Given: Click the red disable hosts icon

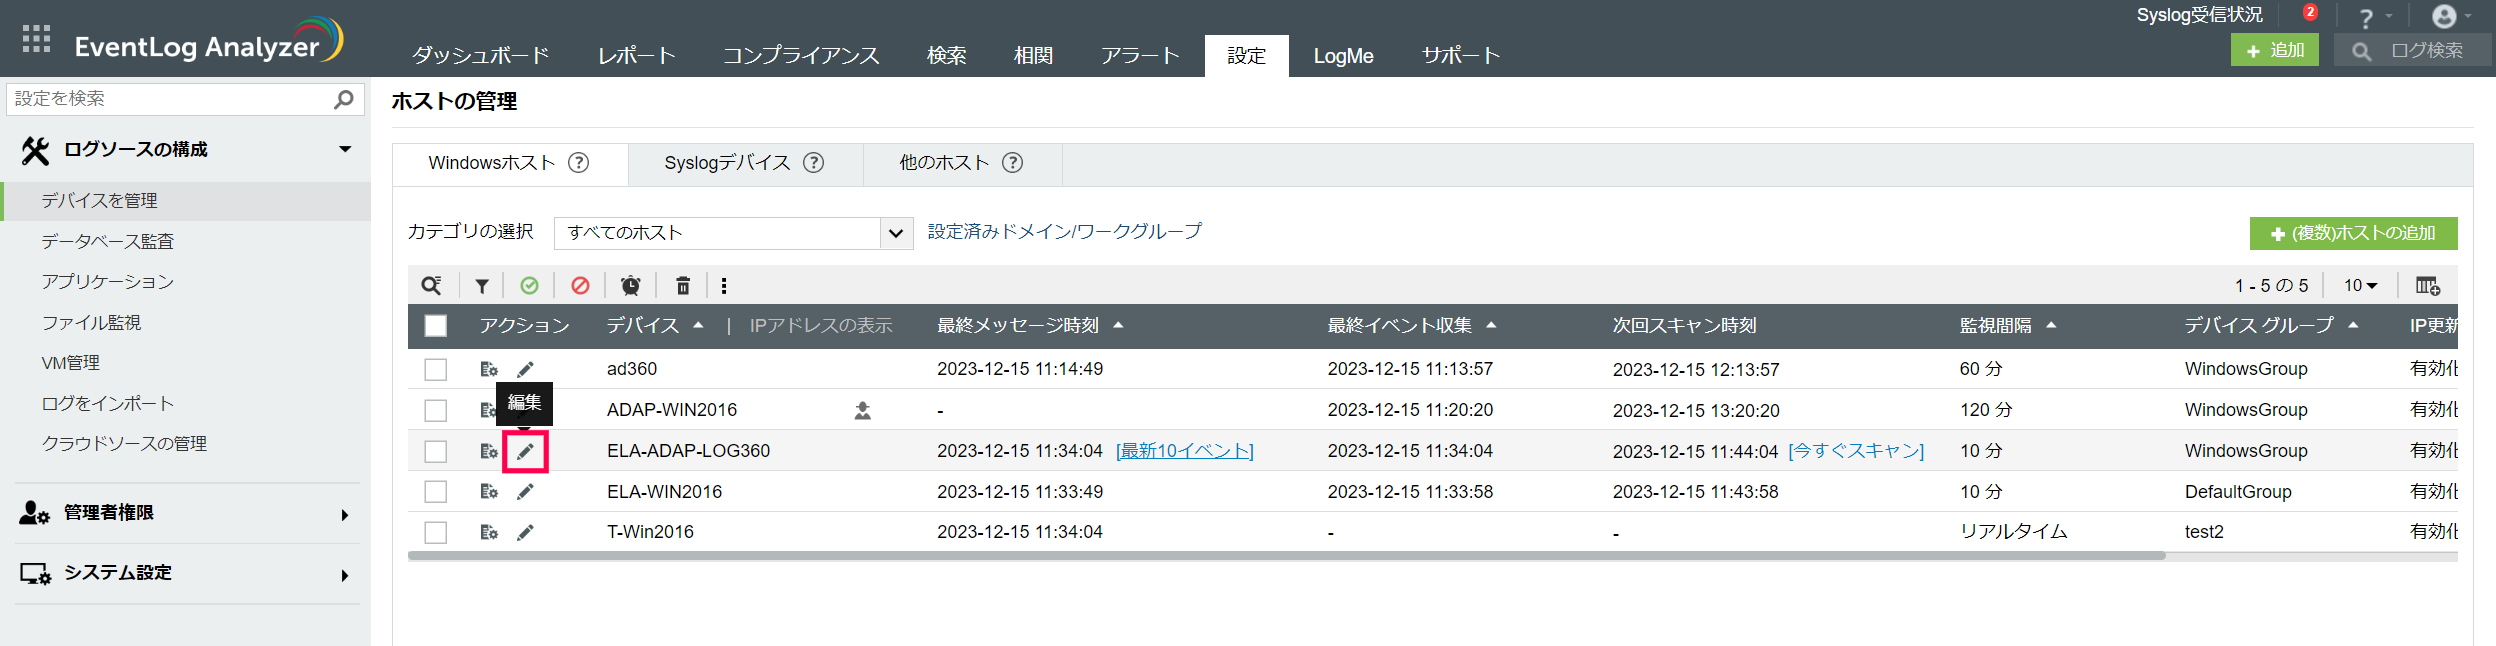Looking at the screenshot, I should click(580, 286).
